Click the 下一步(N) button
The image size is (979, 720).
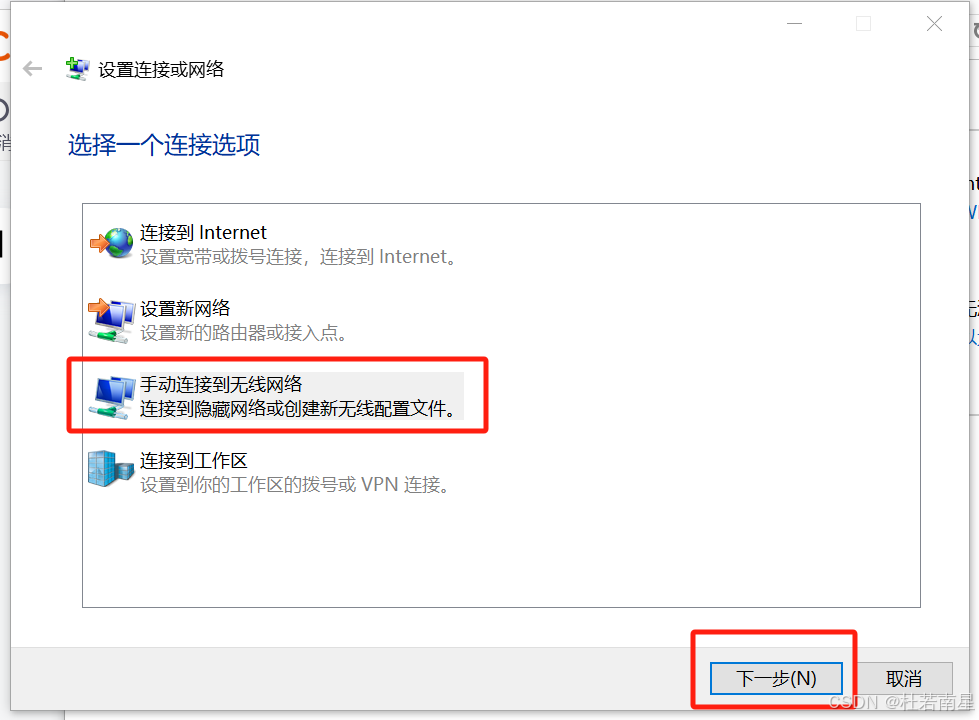(x=776, y=678)
